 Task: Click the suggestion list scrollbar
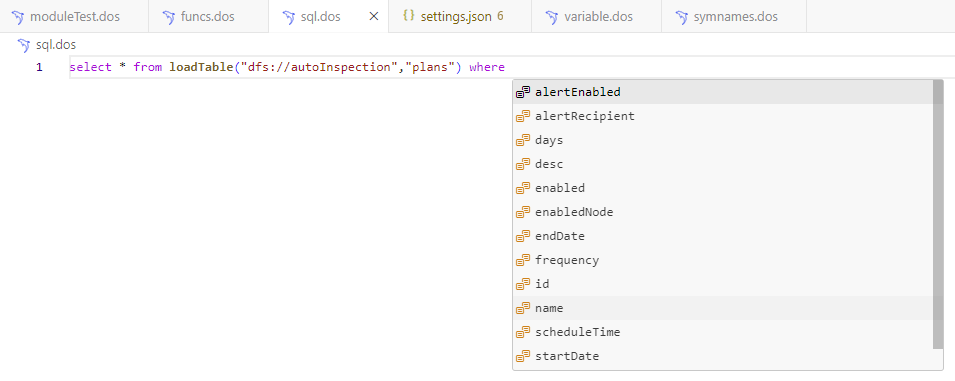pyautogui.click(x=938, y=215)
